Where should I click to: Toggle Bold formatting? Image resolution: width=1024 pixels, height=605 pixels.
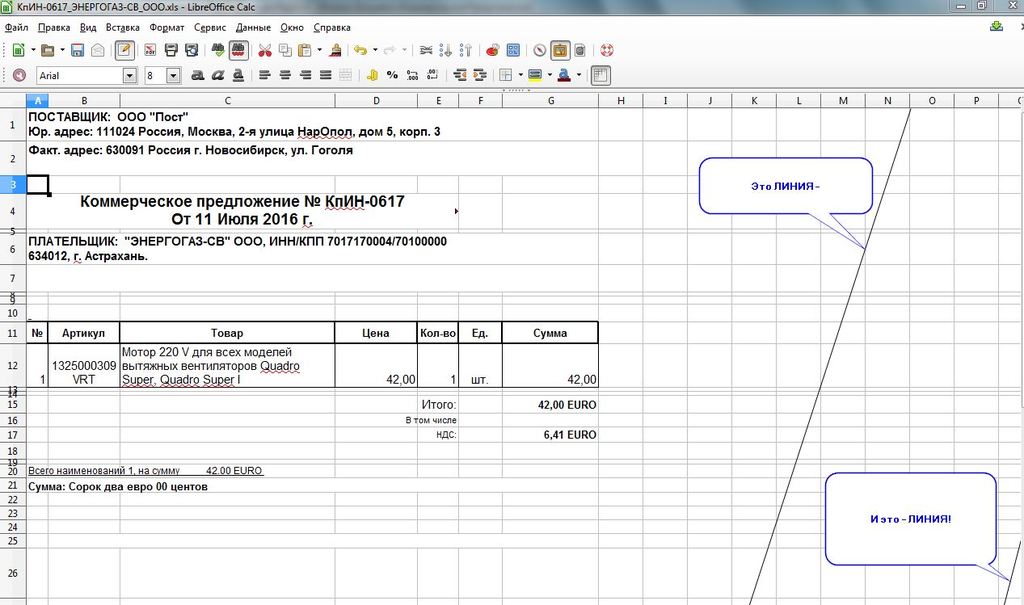click(197, 75)
